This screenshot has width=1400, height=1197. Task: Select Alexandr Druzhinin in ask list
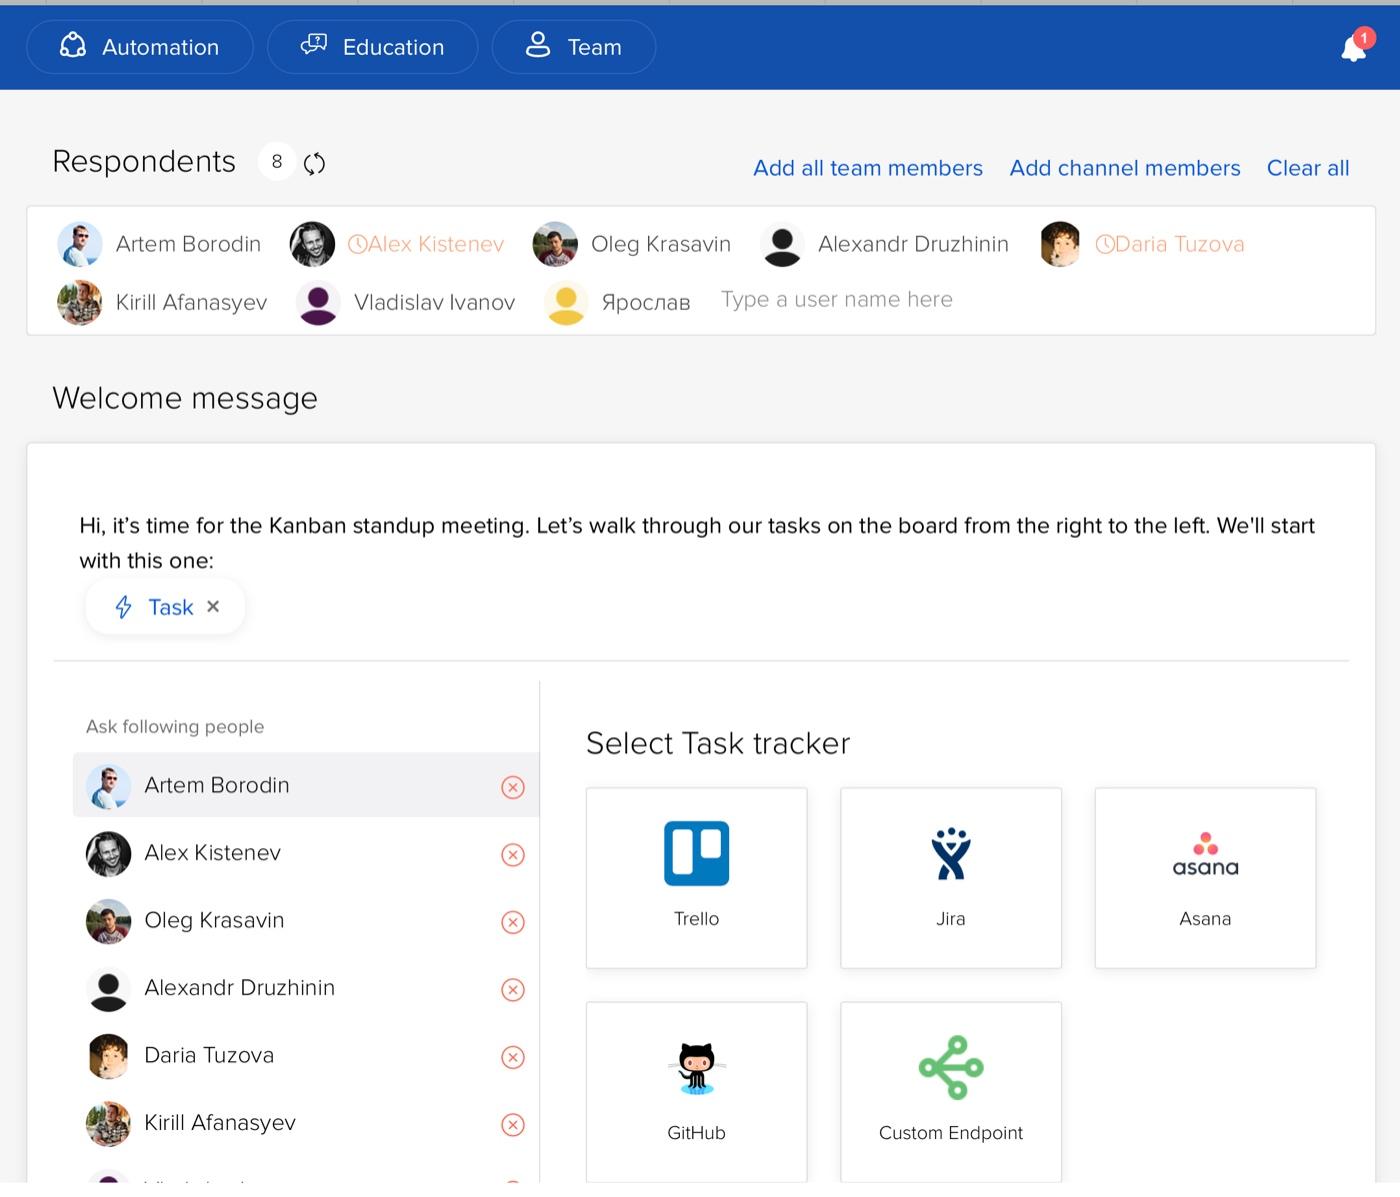(306, 988)
